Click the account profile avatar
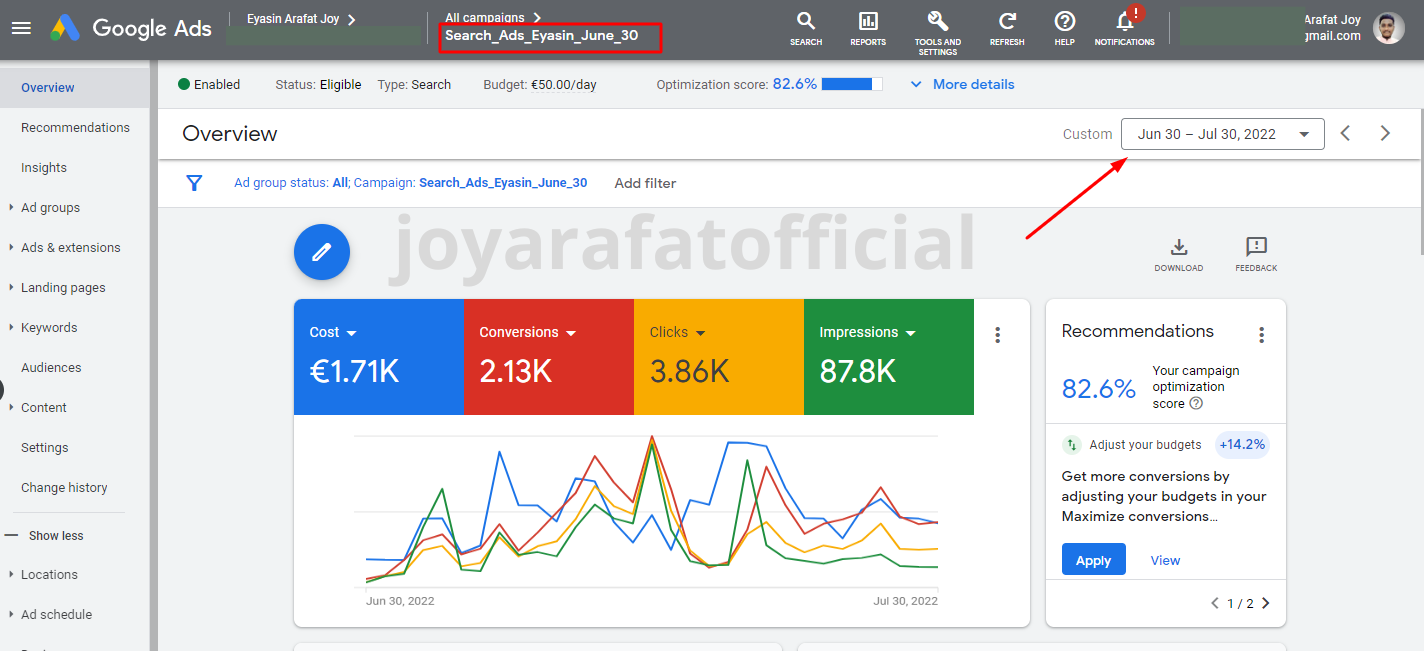Viewport: 1424px width, 651px height. pyautogui.click(x=1388, y=28)
